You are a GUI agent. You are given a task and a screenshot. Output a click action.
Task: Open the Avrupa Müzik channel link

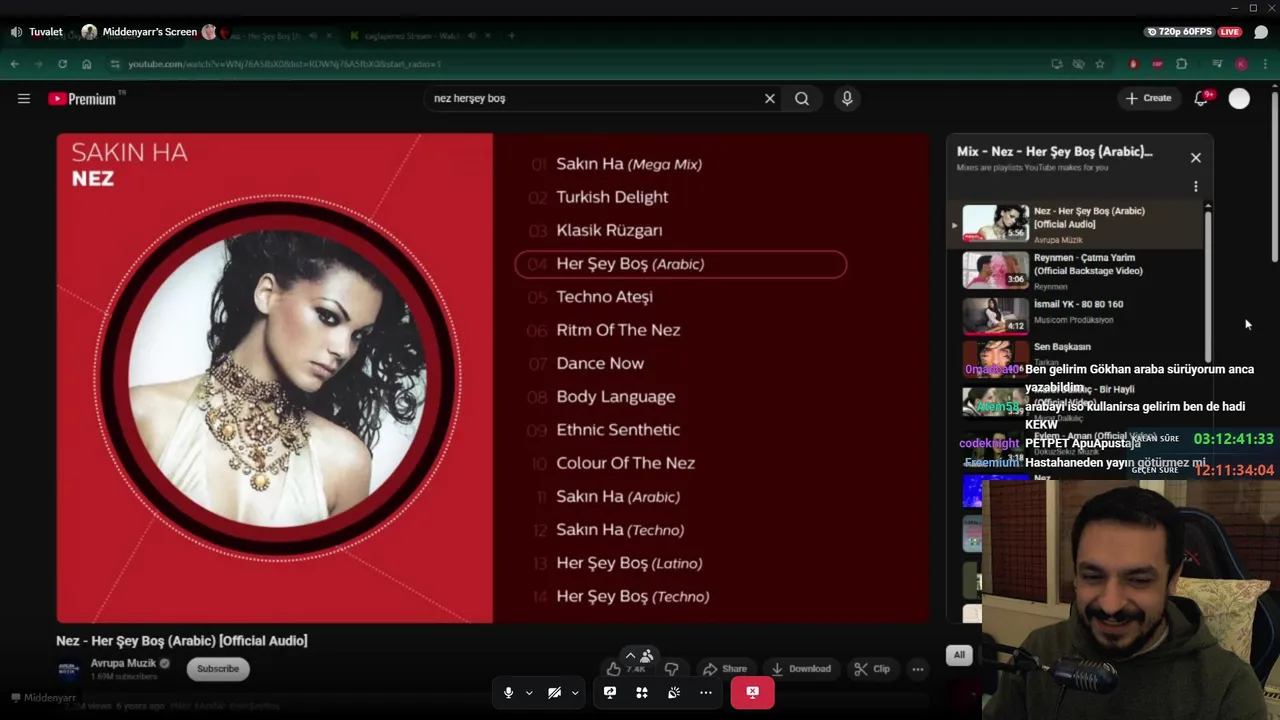123,663
